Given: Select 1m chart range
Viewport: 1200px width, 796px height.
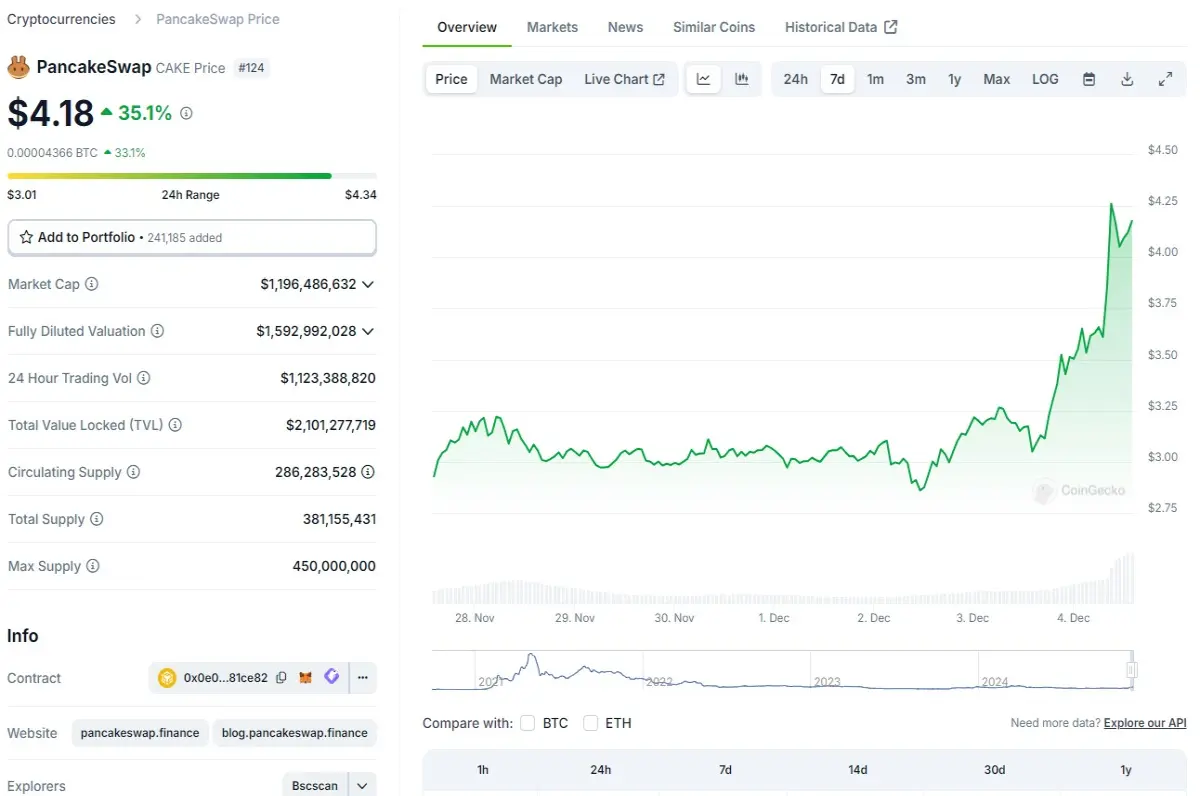Looking at the screenshot, I should (875, 79).
